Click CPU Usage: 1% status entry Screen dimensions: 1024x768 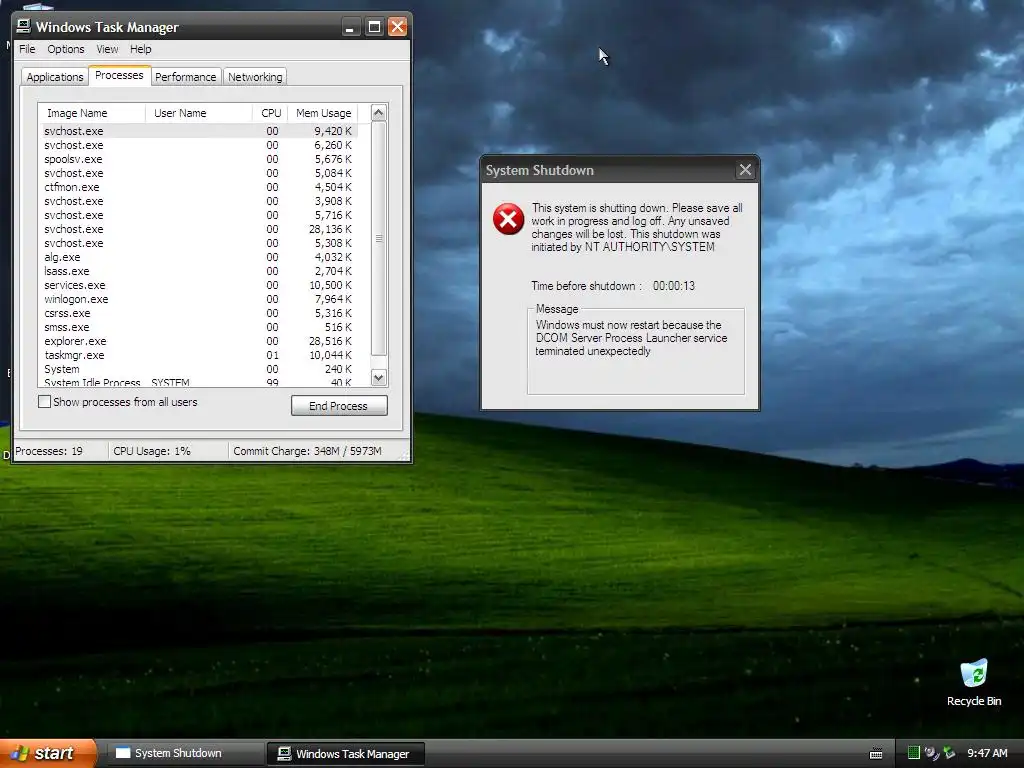pos(152,451)
